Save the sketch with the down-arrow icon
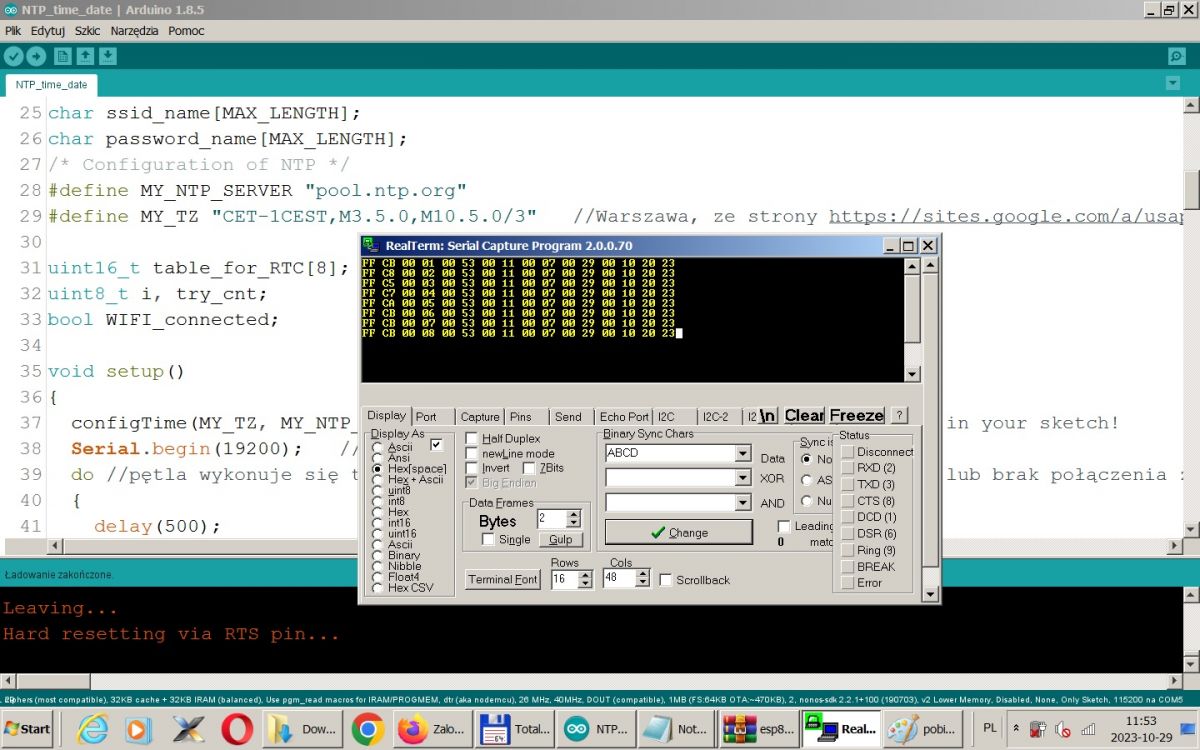Viewport: 1200px width, 750px height. 108,57
